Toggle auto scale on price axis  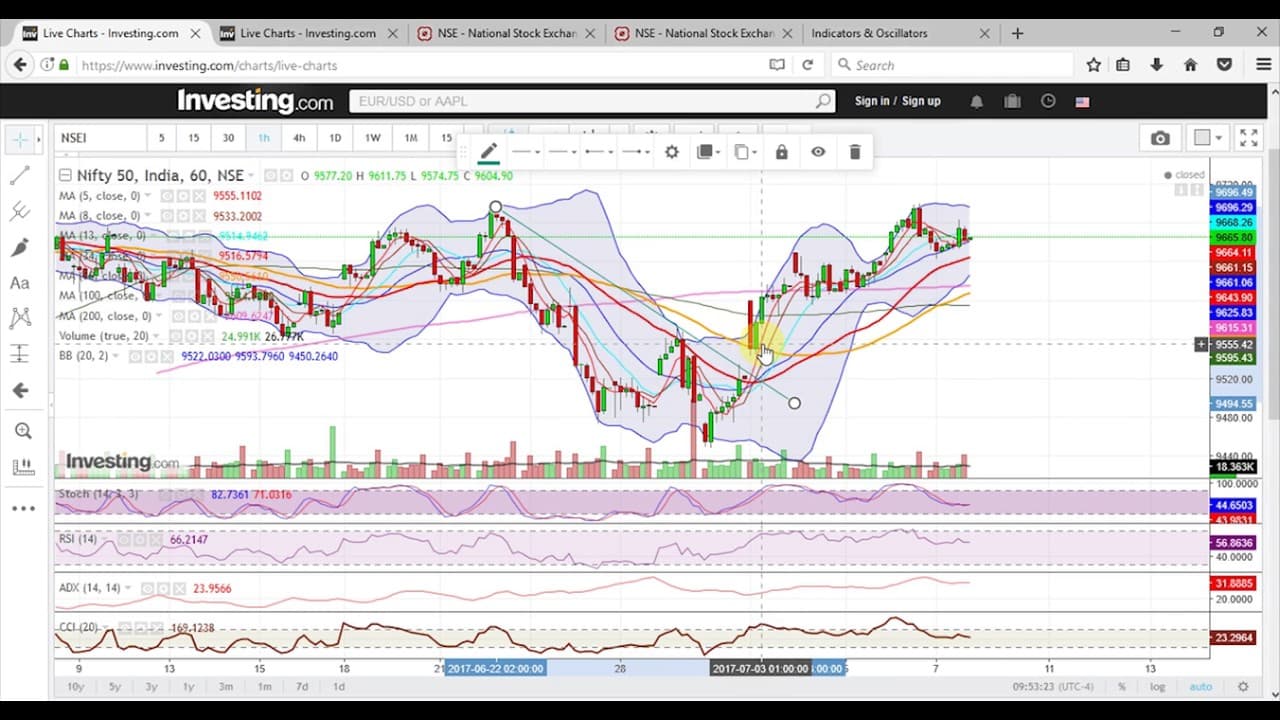pyautogui.click(x=1200, y=687)
